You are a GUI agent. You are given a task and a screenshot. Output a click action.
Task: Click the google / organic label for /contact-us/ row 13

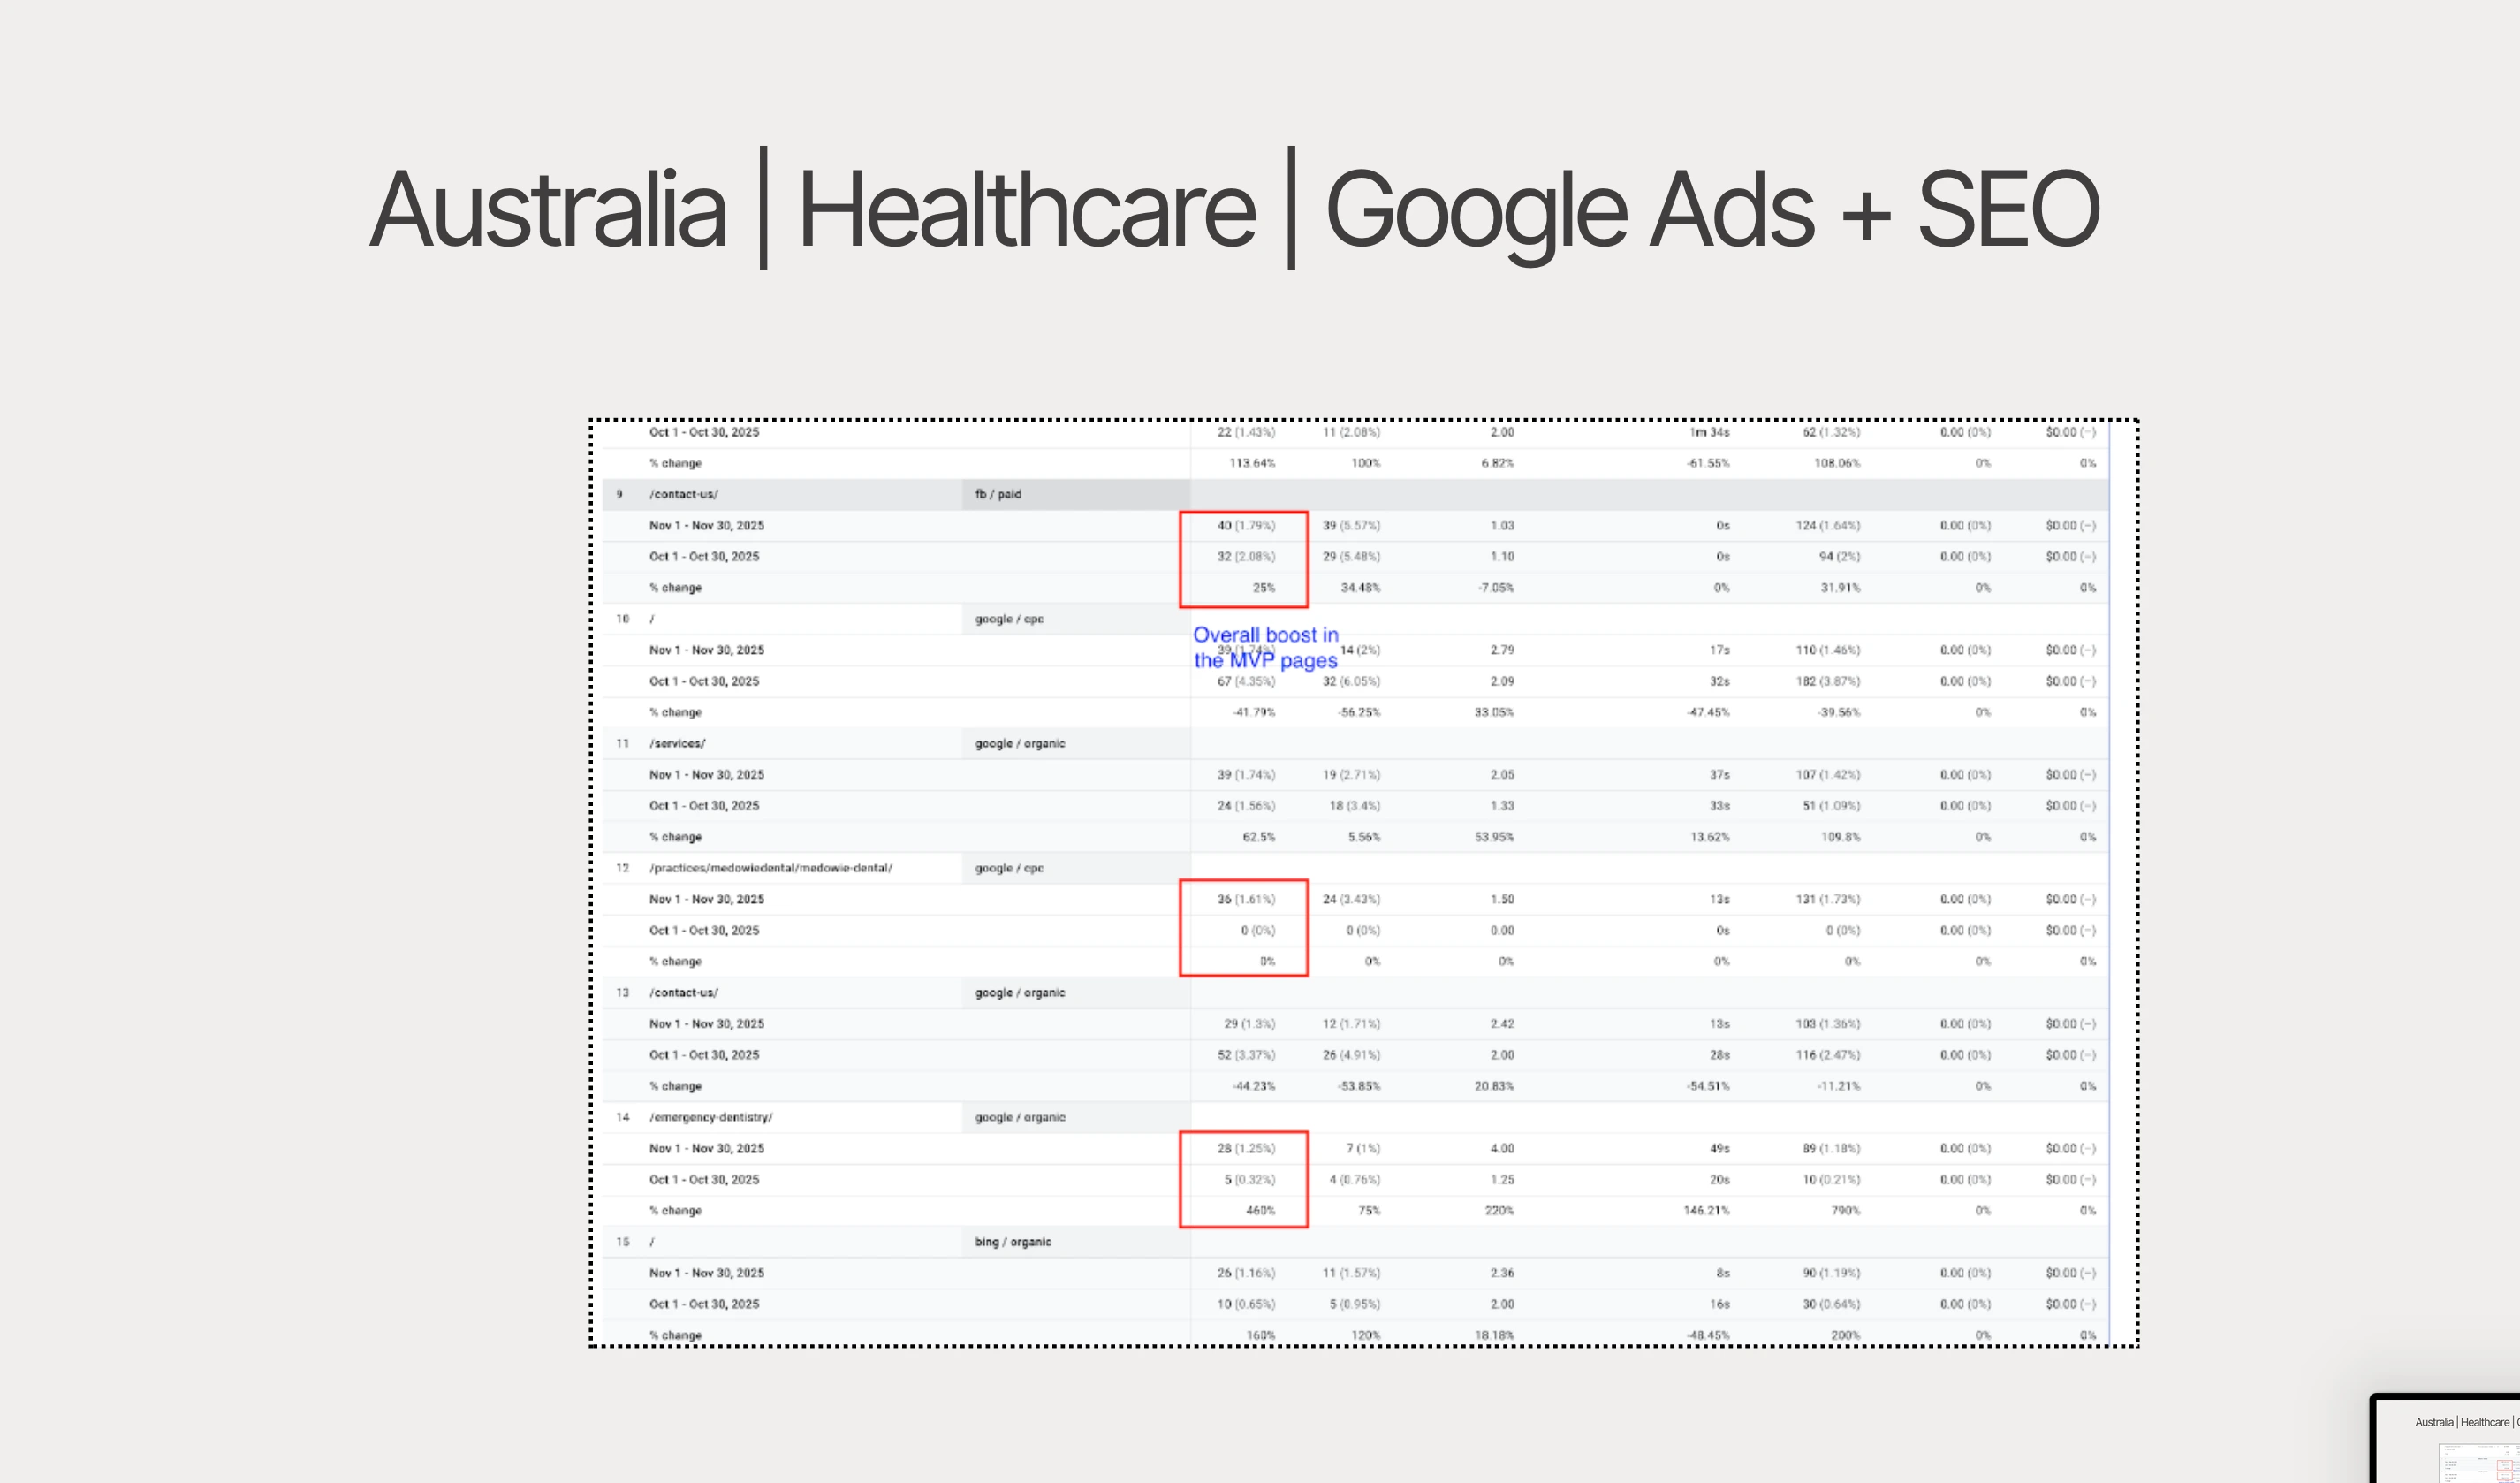pyautogui.click(x=1019, y=993)
